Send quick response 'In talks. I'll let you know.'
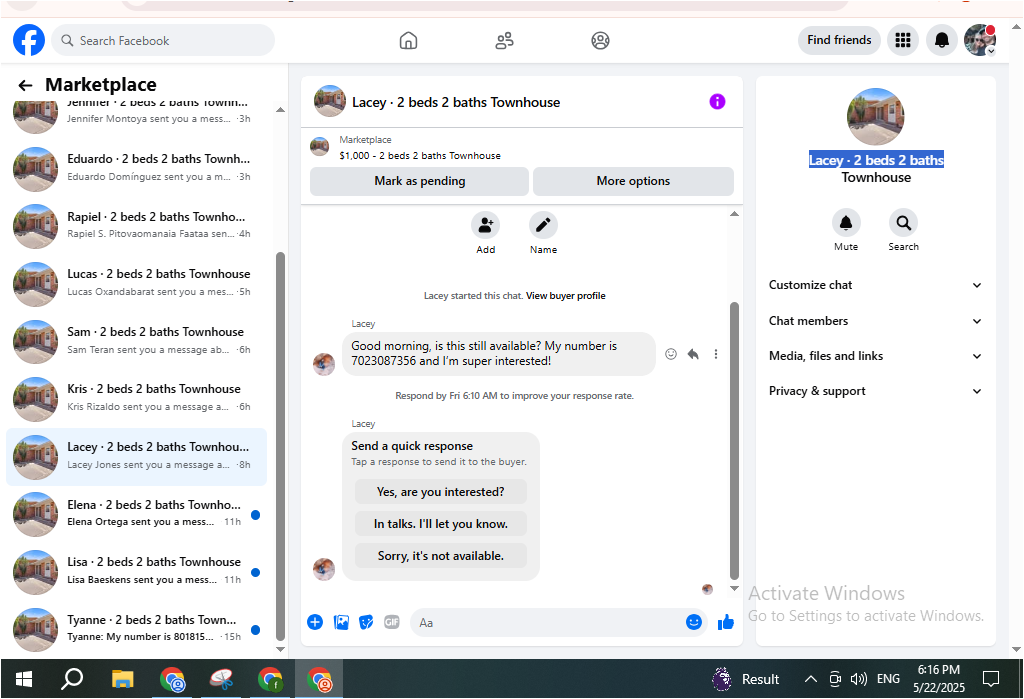The height and width of the screenshot is (699, 1024). pyautogui.click(x=441, y=524)
